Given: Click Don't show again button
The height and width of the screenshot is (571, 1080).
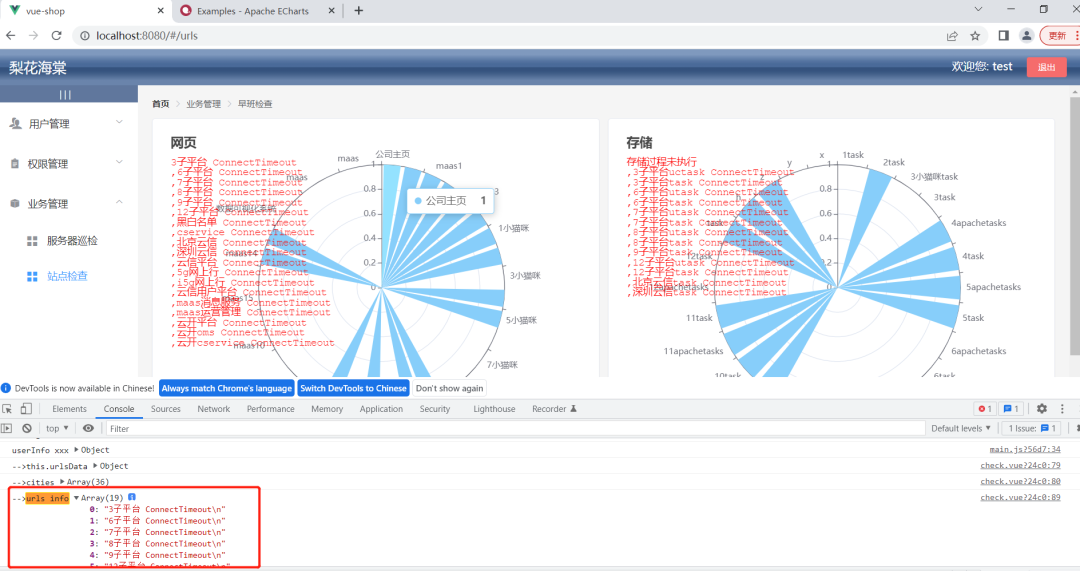Looking at the screenshot, I should point(449,388).
